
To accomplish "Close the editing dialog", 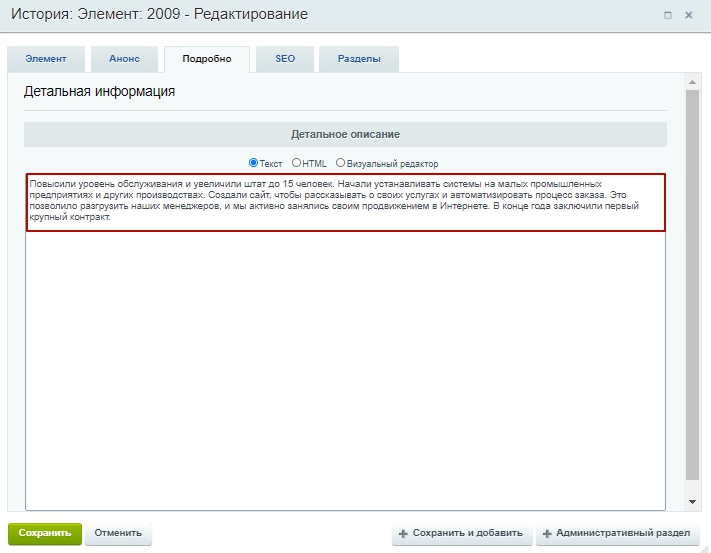I will (x=688, y=15).
